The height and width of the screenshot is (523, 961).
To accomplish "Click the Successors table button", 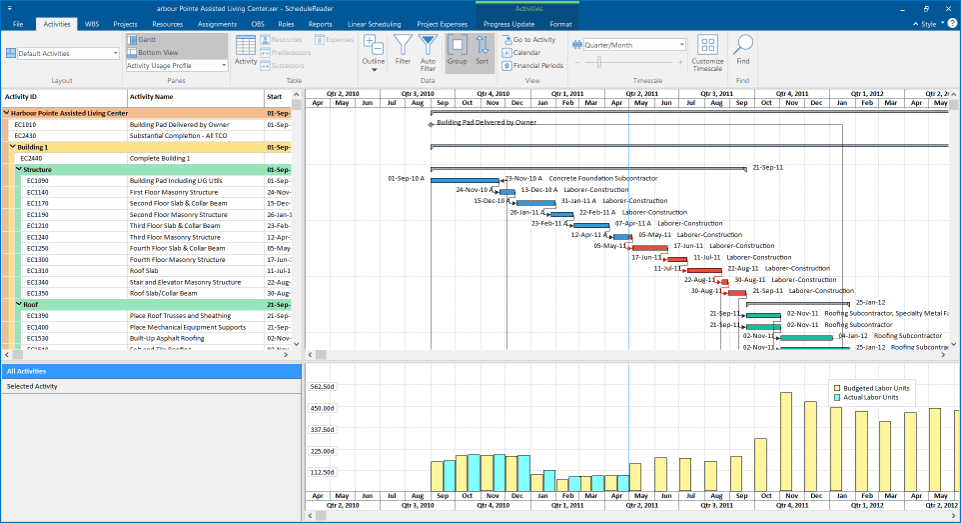I will click(282, 66).
